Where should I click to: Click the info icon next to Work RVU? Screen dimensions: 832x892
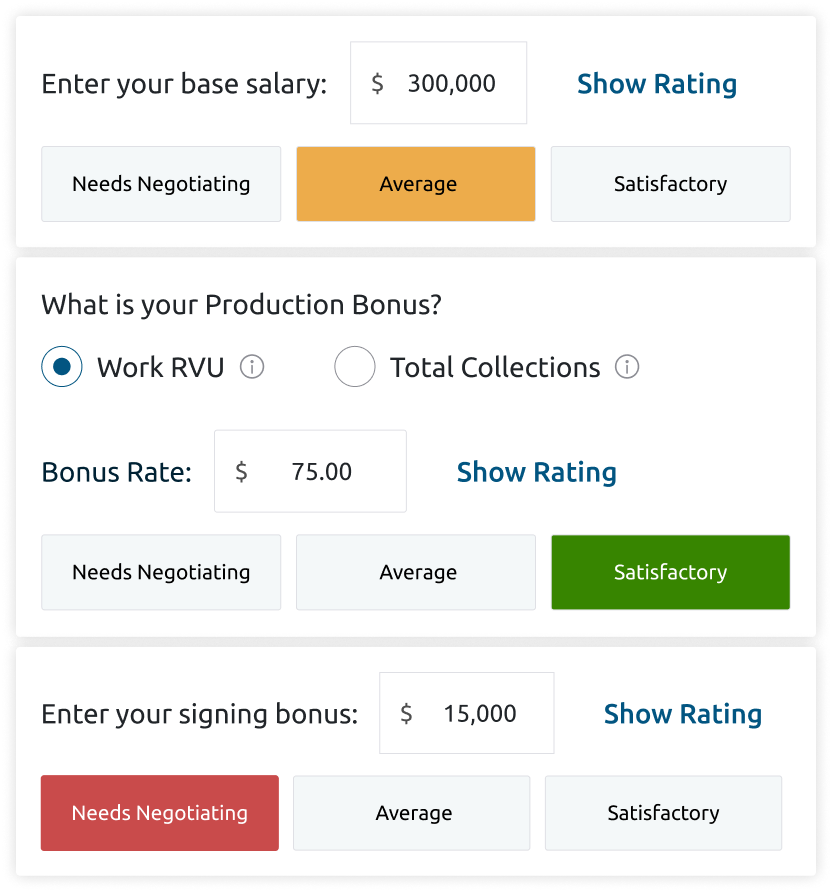click(253, 367)
